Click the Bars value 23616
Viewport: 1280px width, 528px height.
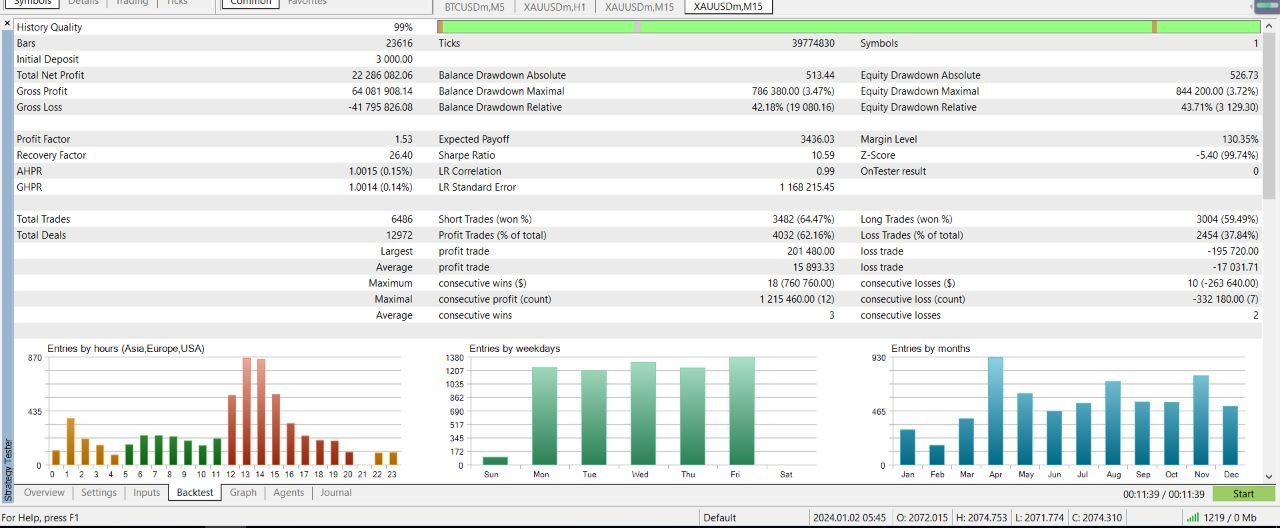[x=399, y=43]
